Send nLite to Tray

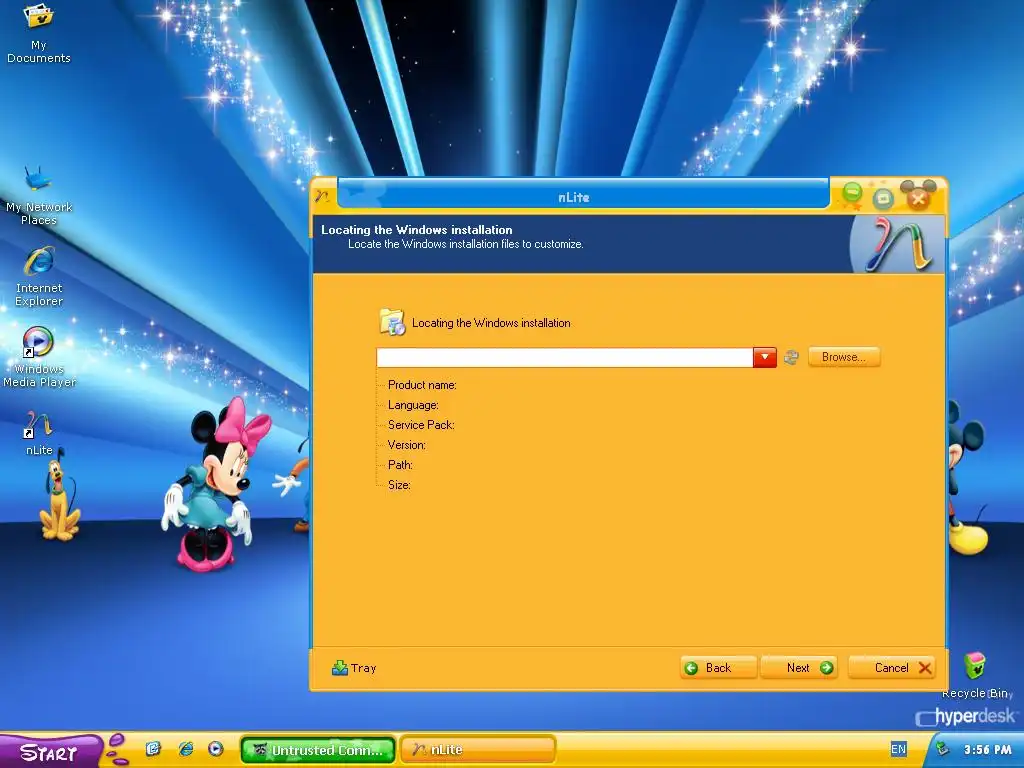pos(354,668)
